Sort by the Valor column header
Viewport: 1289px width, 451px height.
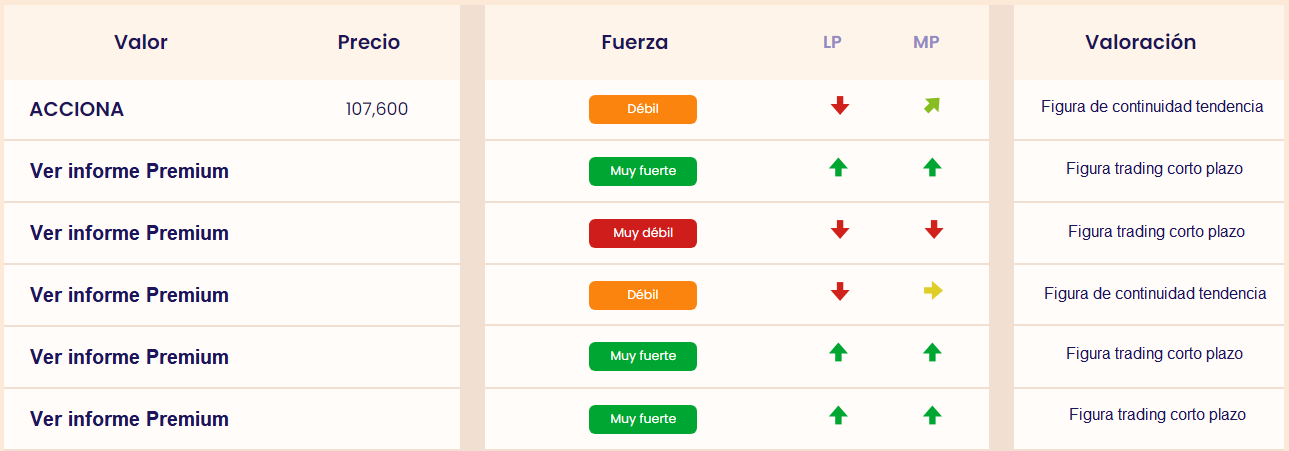click(141, 42)
